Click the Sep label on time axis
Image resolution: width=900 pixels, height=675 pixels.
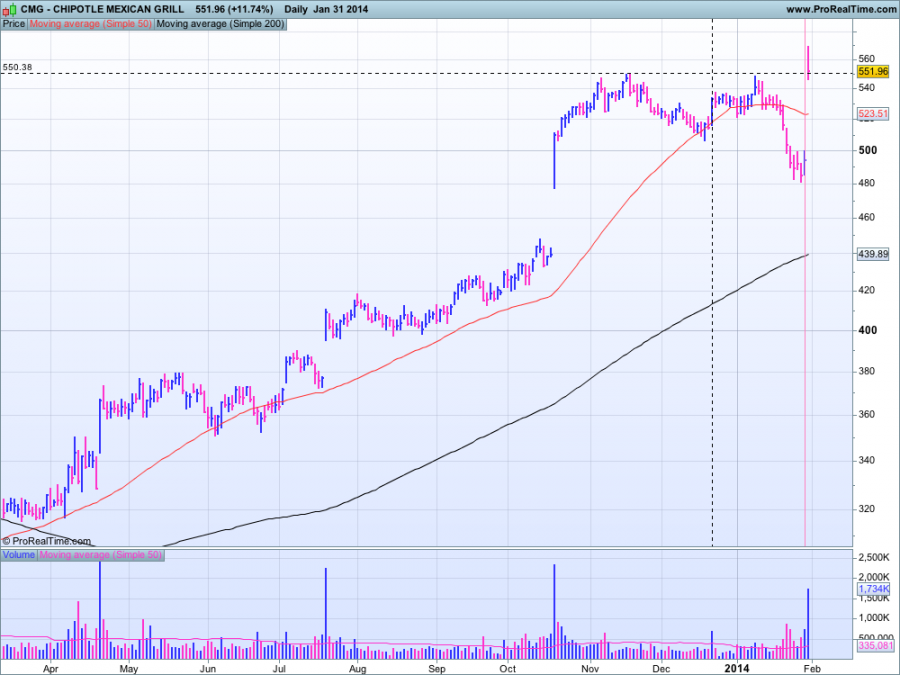(437, 669)
